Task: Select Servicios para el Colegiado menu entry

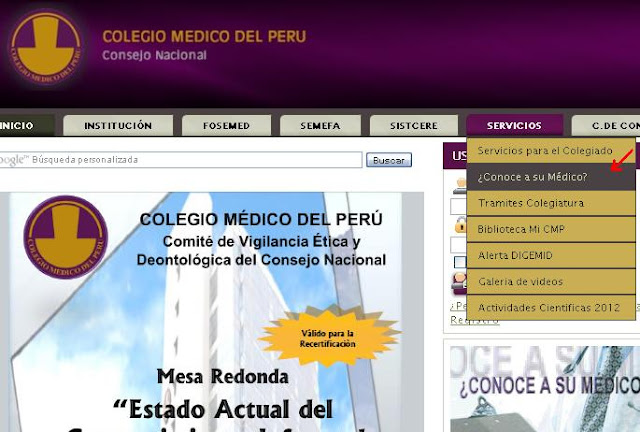Action: [551, 151]
